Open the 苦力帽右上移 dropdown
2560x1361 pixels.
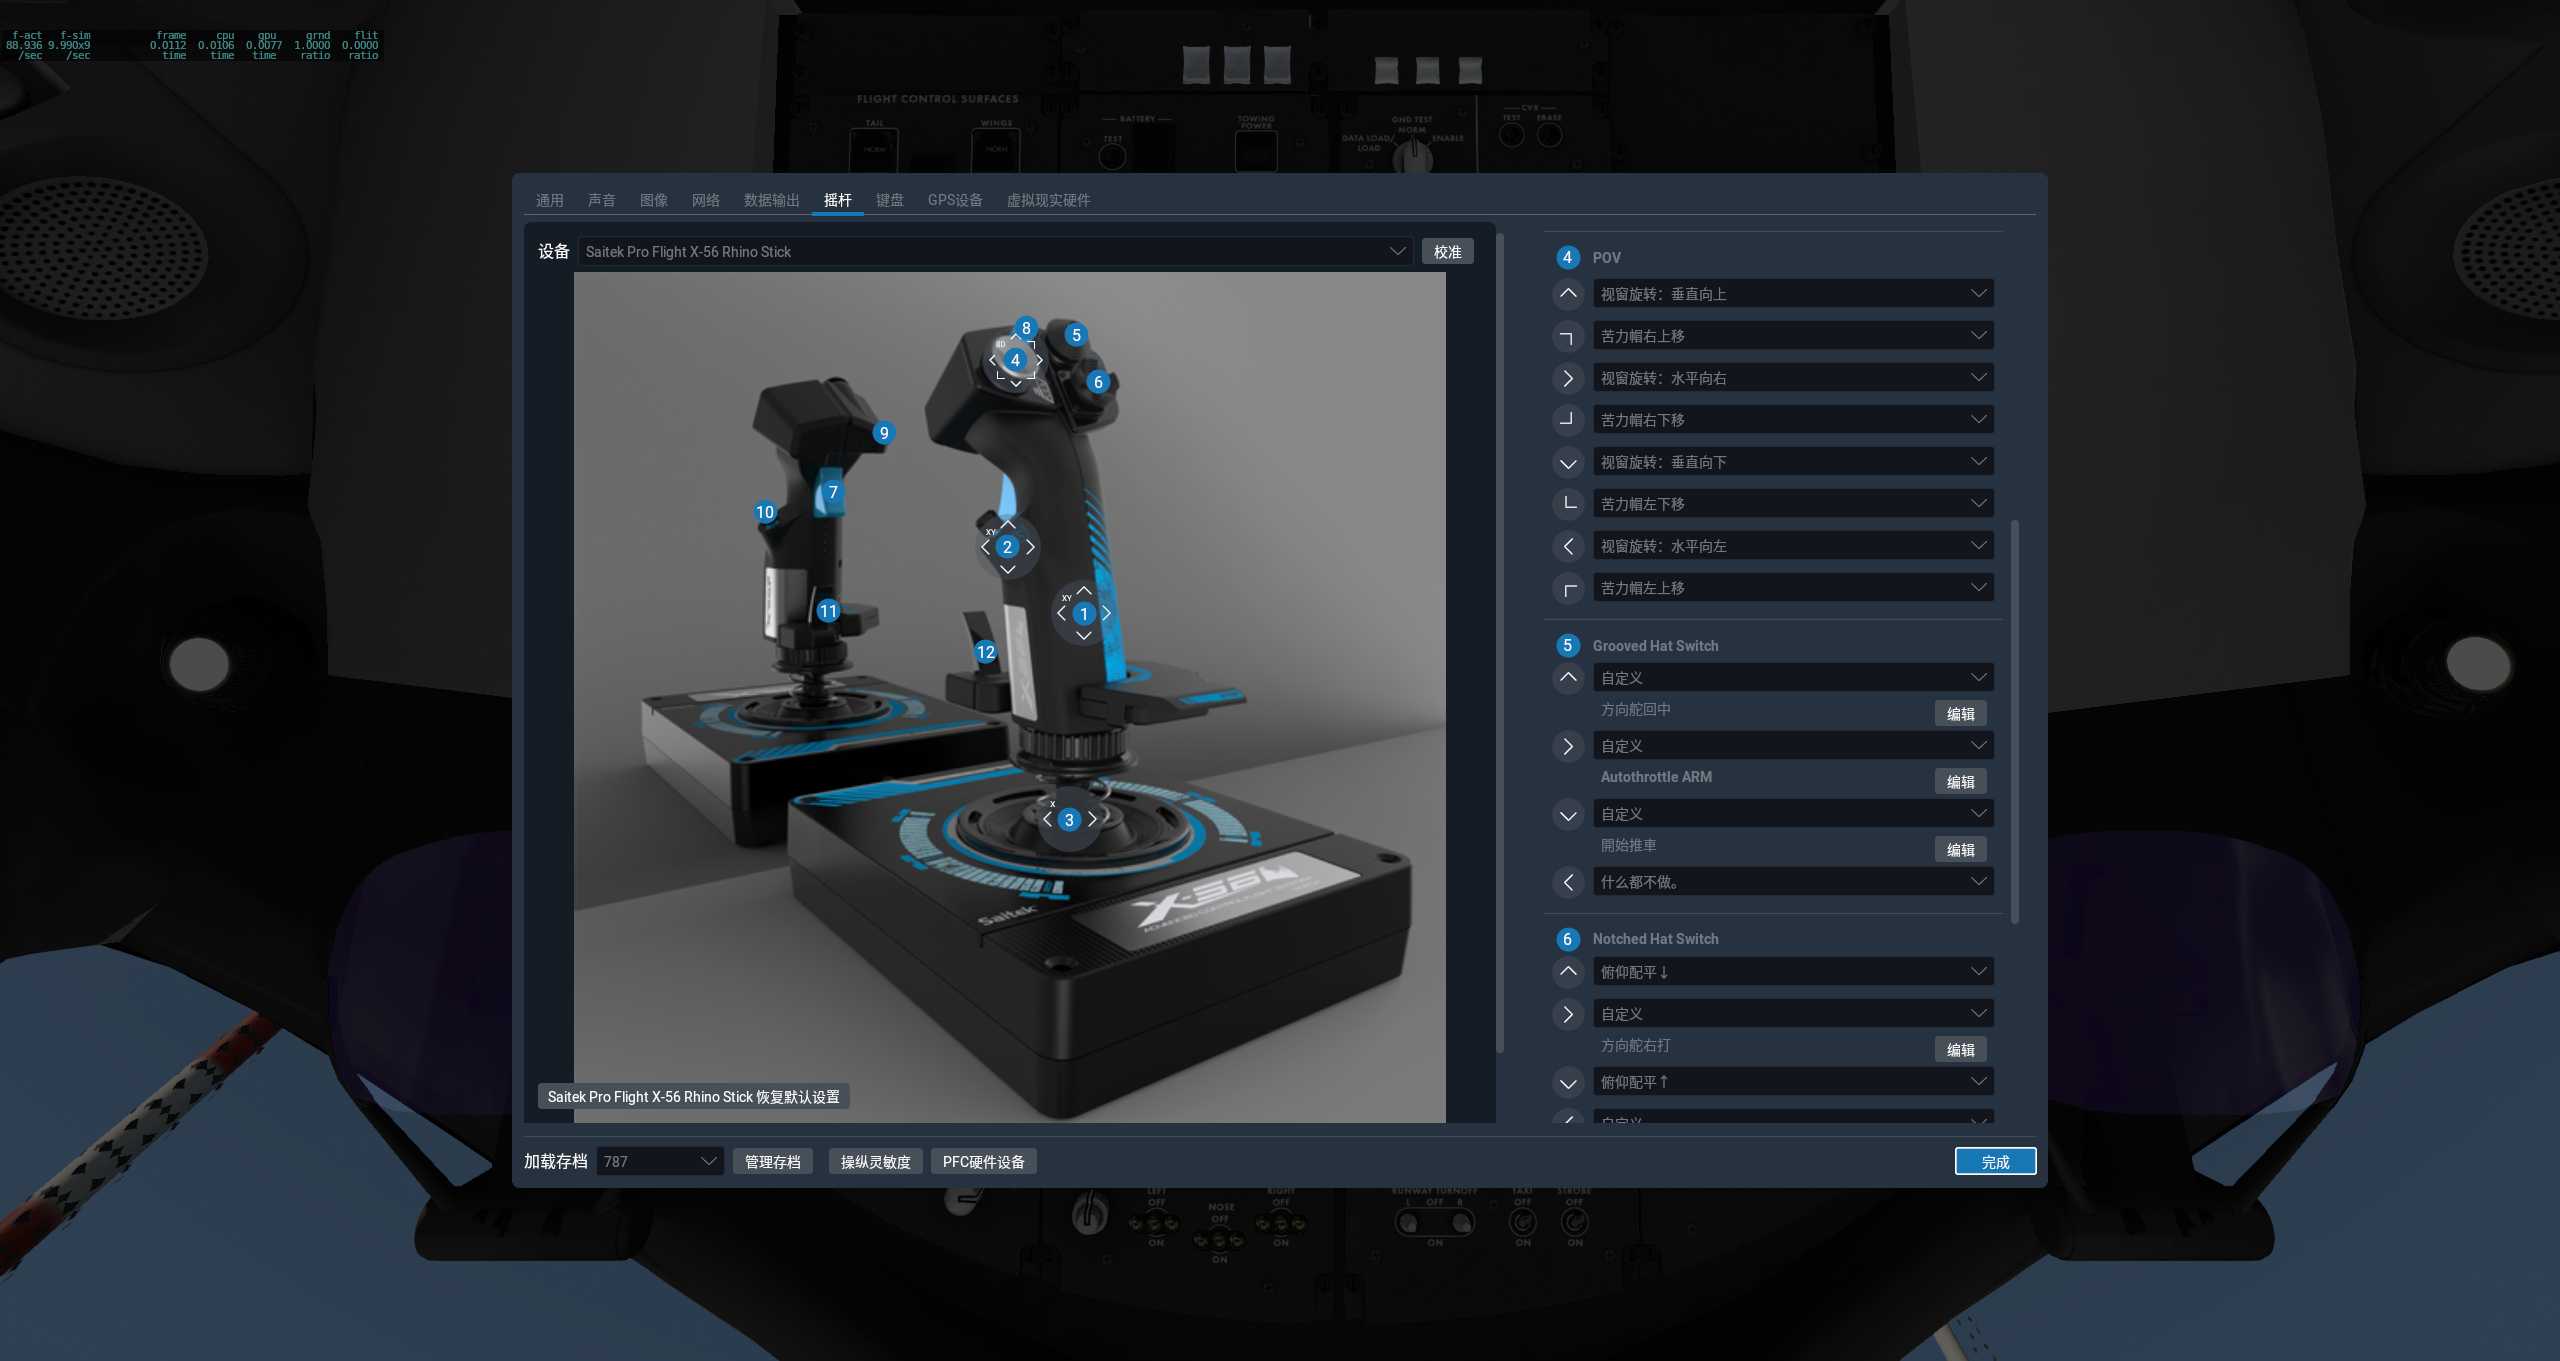coord(1793,335)
